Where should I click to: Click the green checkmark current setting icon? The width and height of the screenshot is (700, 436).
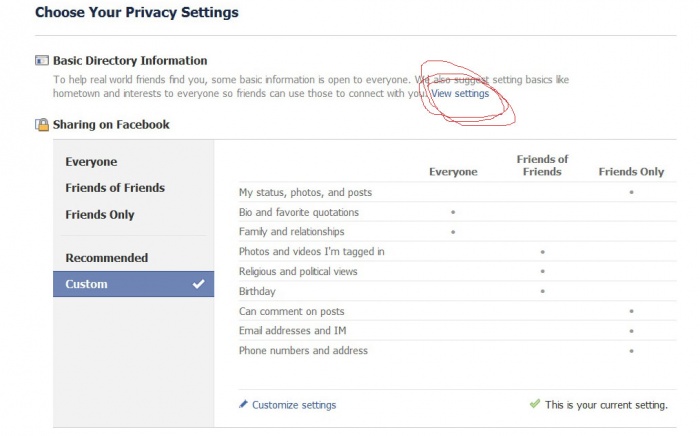[x=535, y=404]
